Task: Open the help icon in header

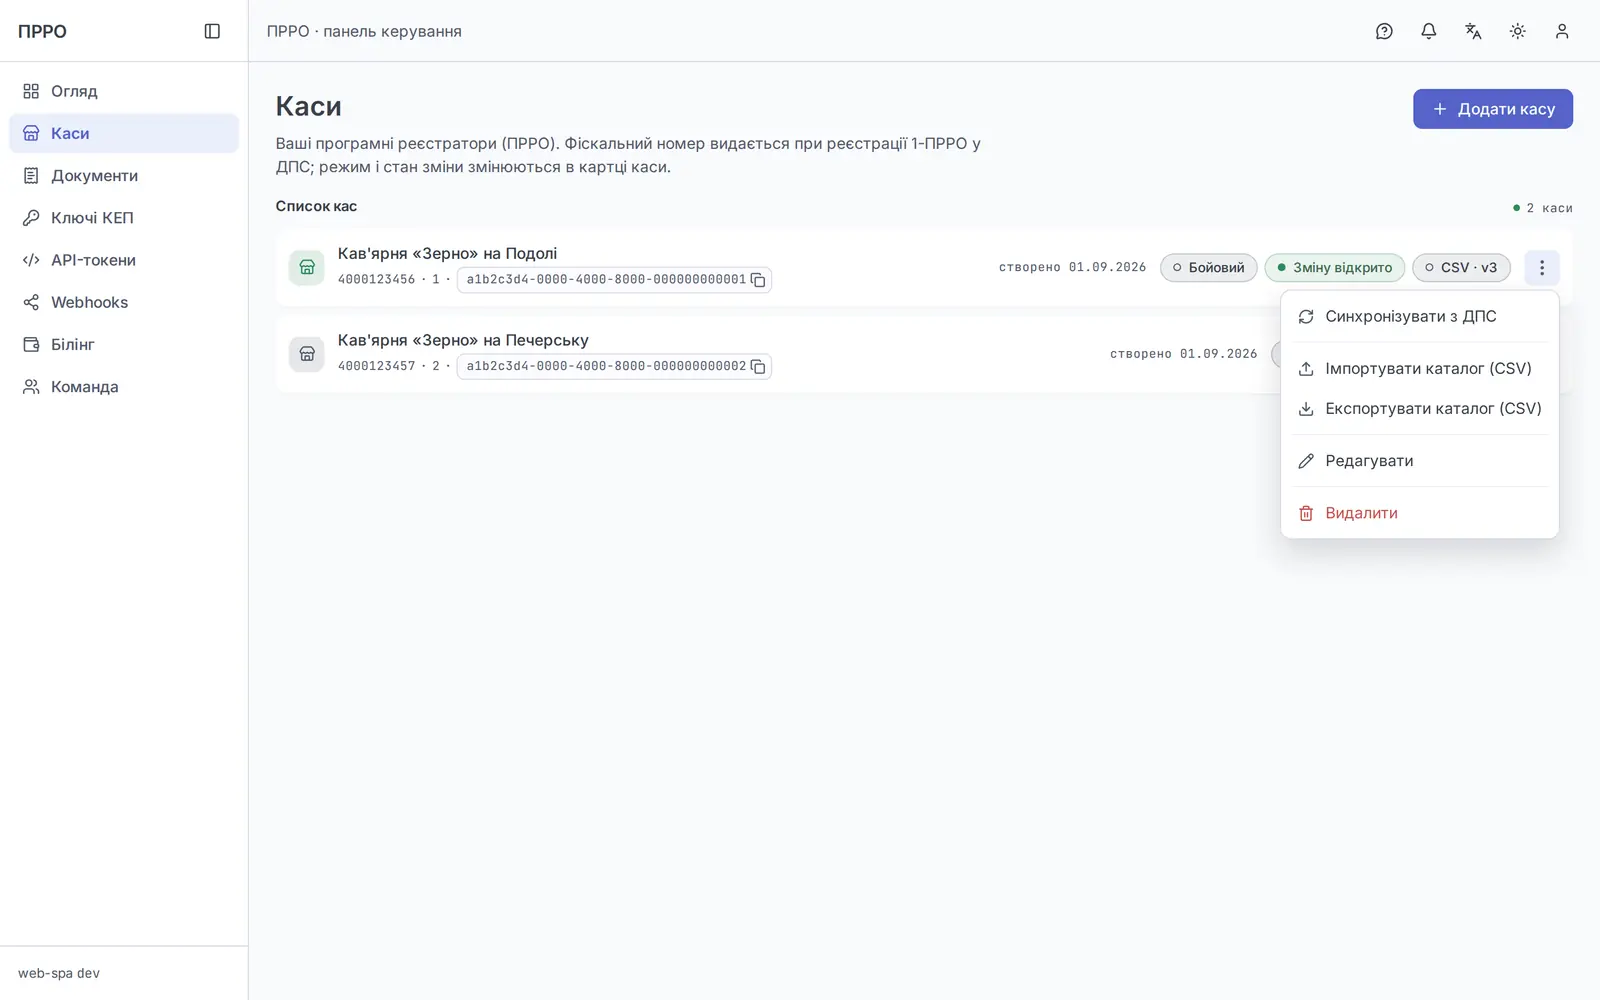Action: 1384,31
